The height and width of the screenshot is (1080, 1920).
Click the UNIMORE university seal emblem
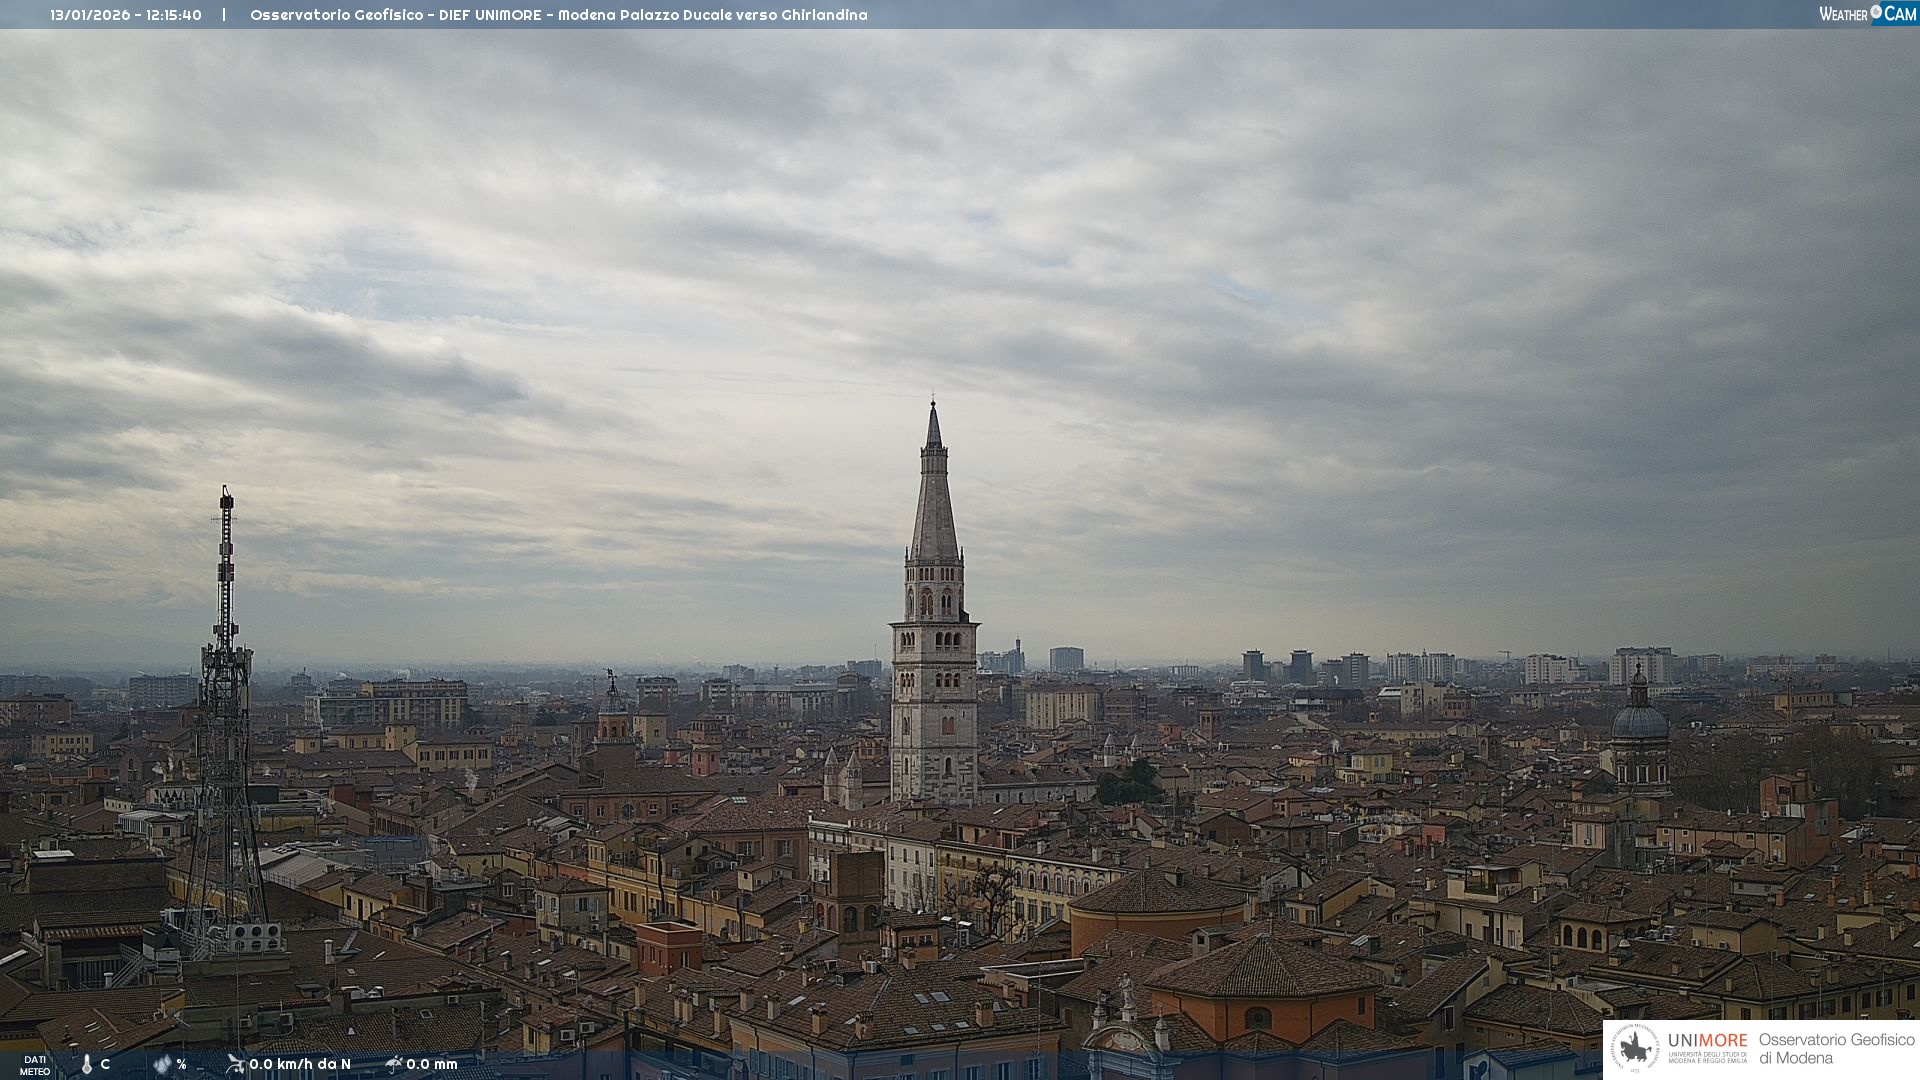pos(1635,1048)
